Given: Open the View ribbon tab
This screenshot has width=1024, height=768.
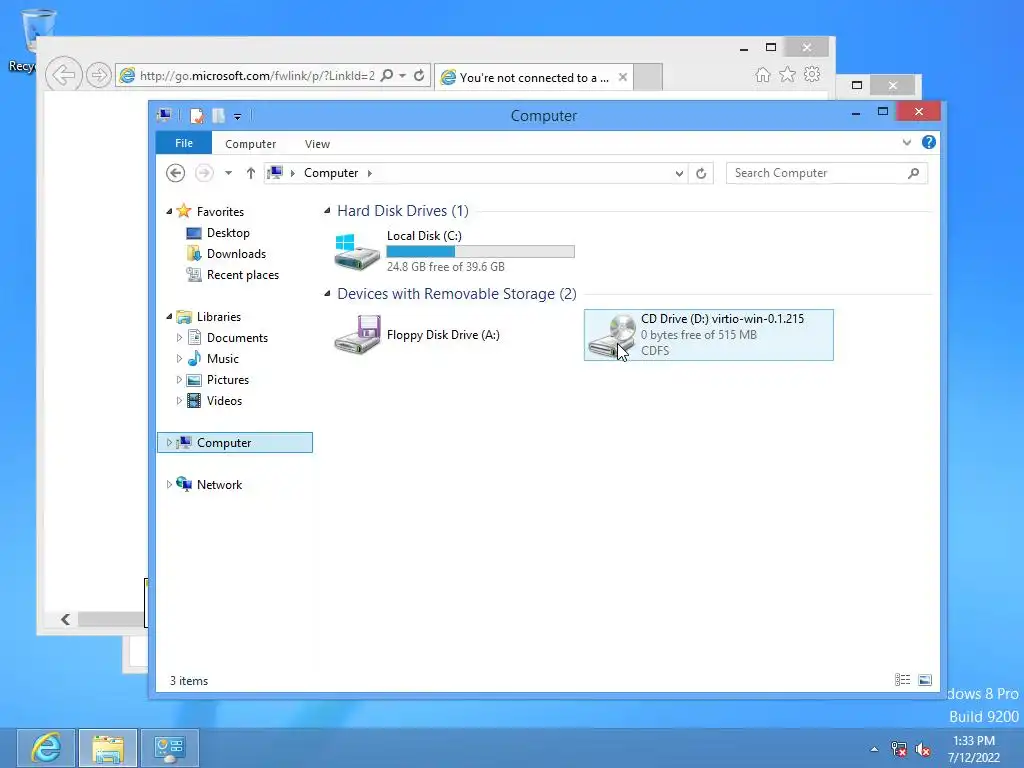Looking at the screenshot, I should (317, 144).
